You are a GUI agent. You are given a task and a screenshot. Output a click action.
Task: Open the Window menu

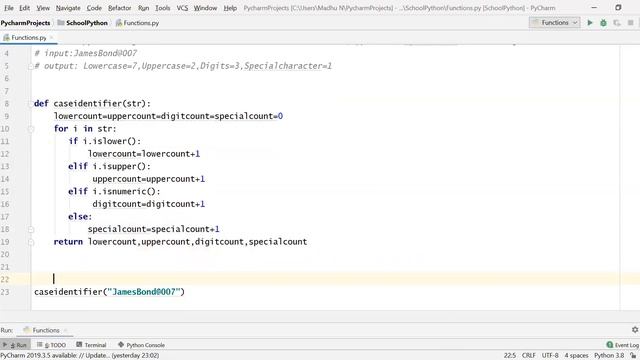pos(205,8)
